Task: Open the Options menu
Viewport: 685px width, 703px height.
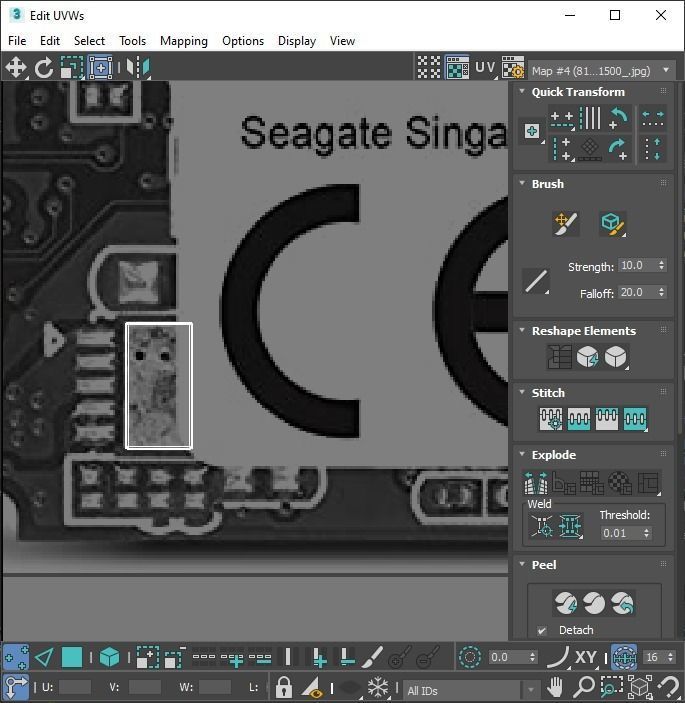Action: coord(243,41)
